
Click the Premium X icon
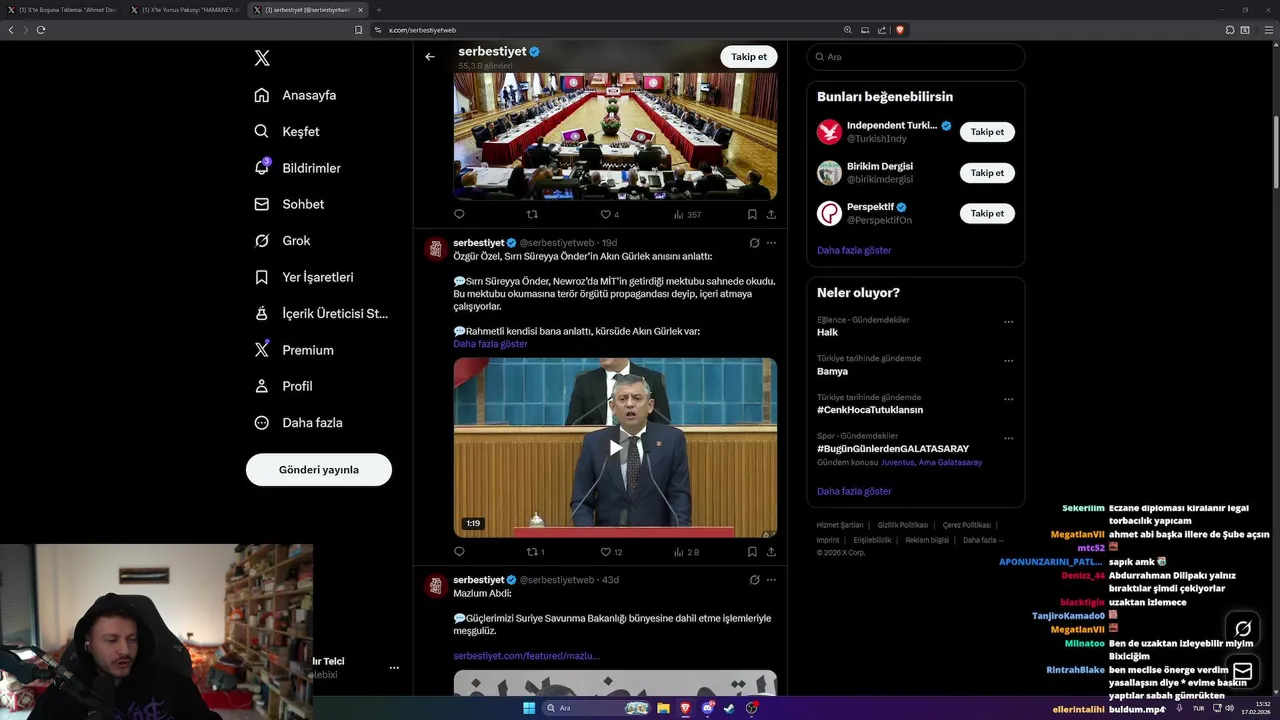pyautogui.click(x=262, y=350)
